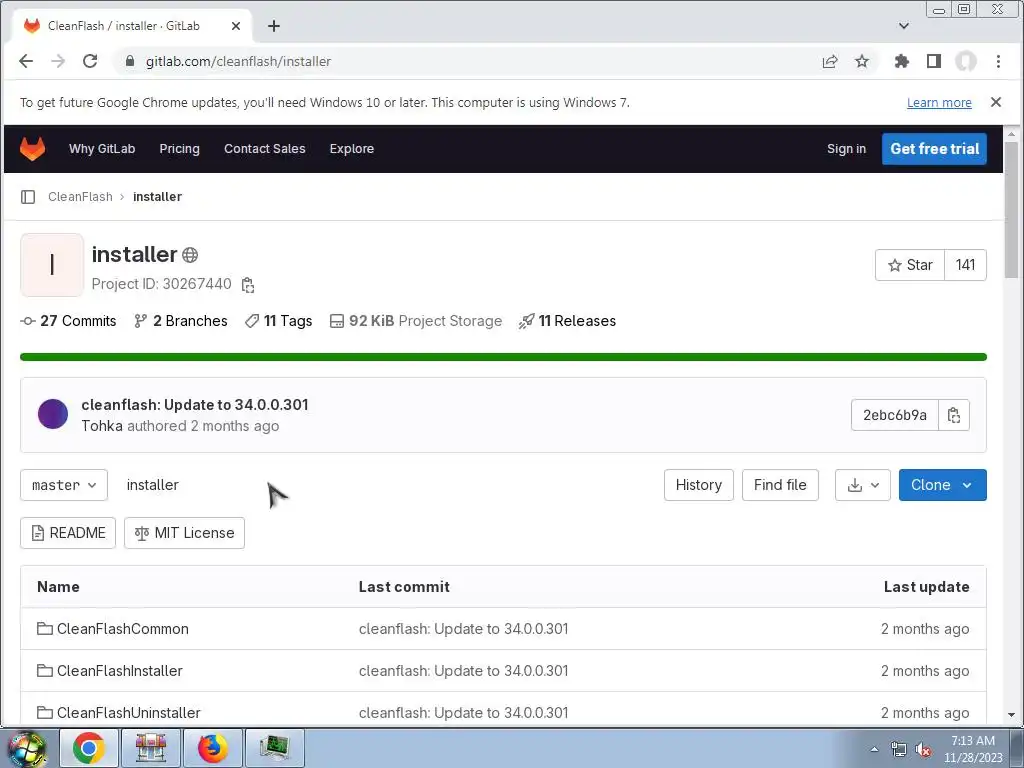This screenshot has width=1024, height=768.
Task: Open a new browser tab with plus icon
Action: coord(274,26)
